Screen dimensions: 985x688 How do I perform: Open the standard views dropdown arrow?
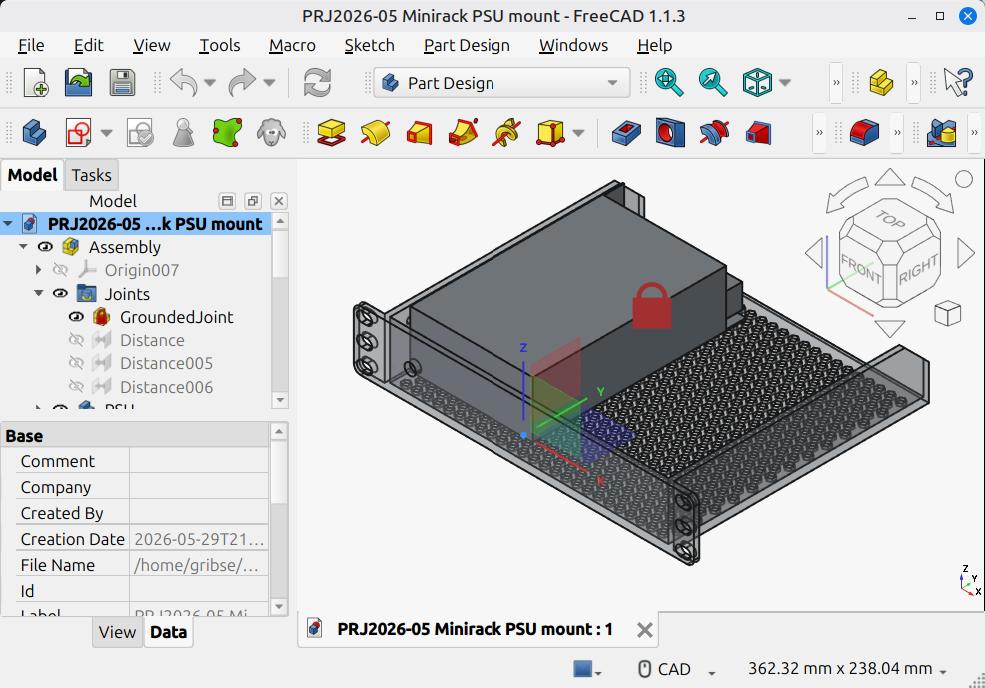pos(785,83)
